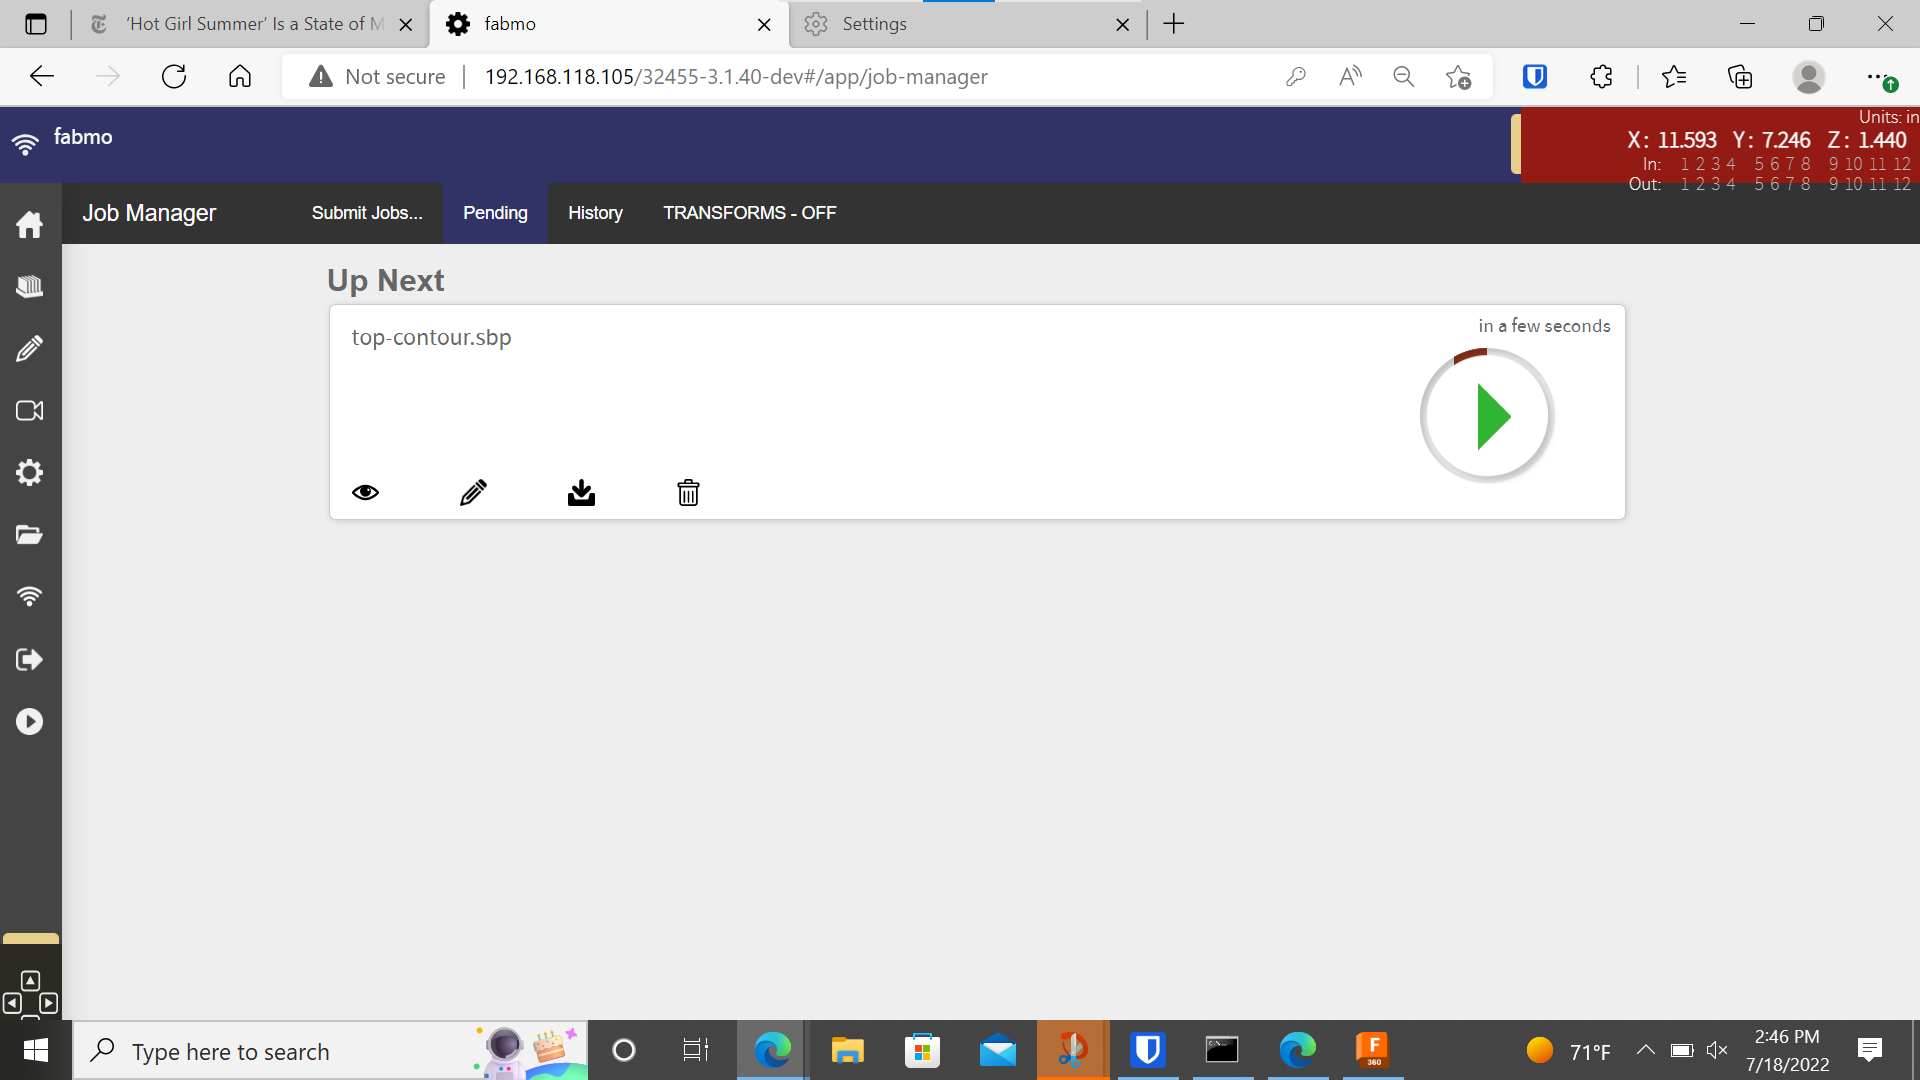Open the editor pencil in left sidebar

click(x=30, y=349)
